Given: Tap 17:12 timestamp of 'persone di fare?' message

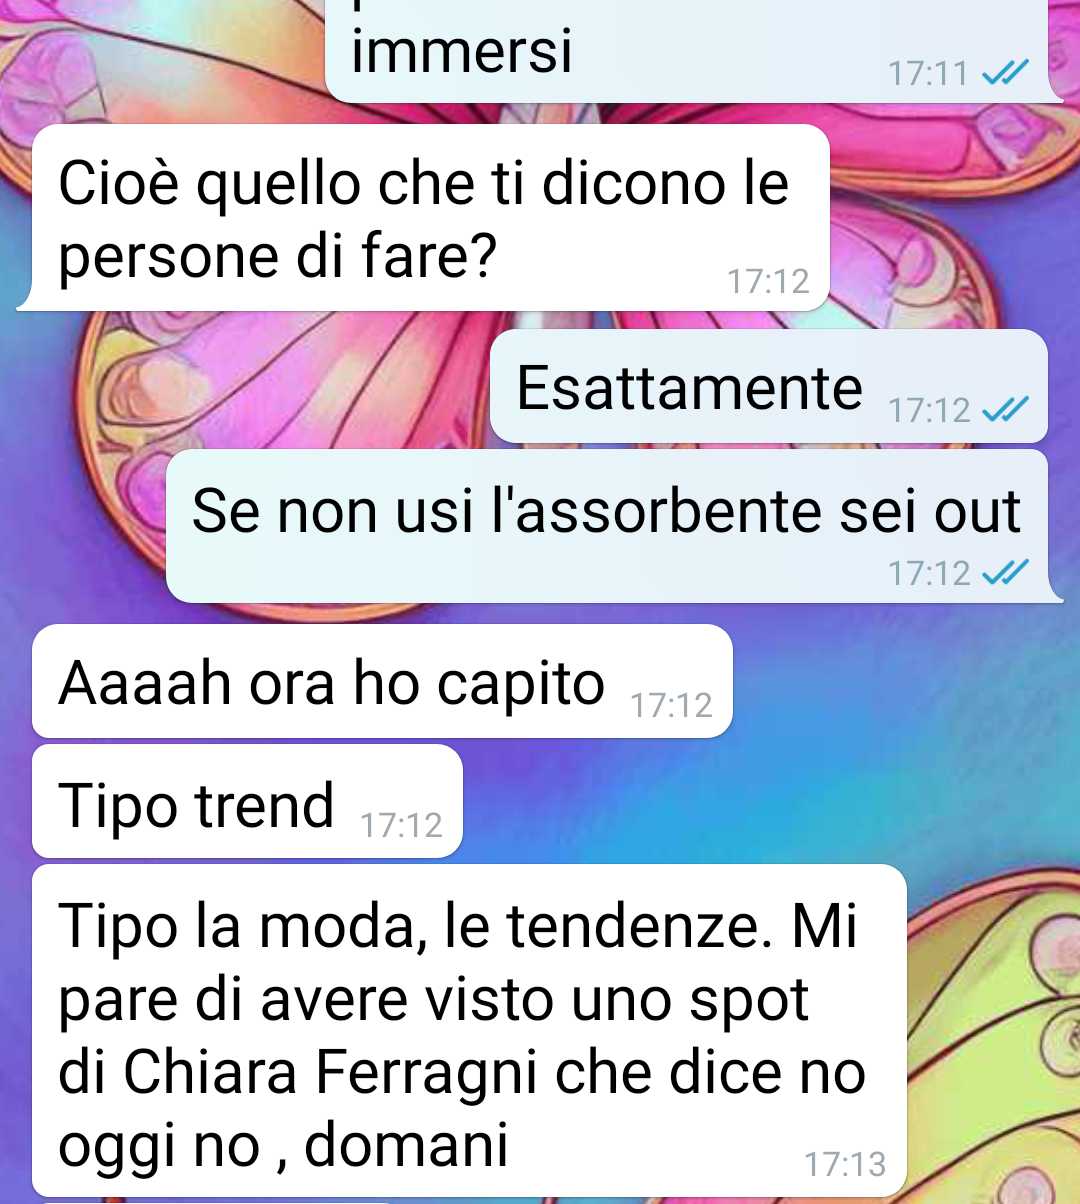Looking at the screenshot, I should click(x=768, y=281).
